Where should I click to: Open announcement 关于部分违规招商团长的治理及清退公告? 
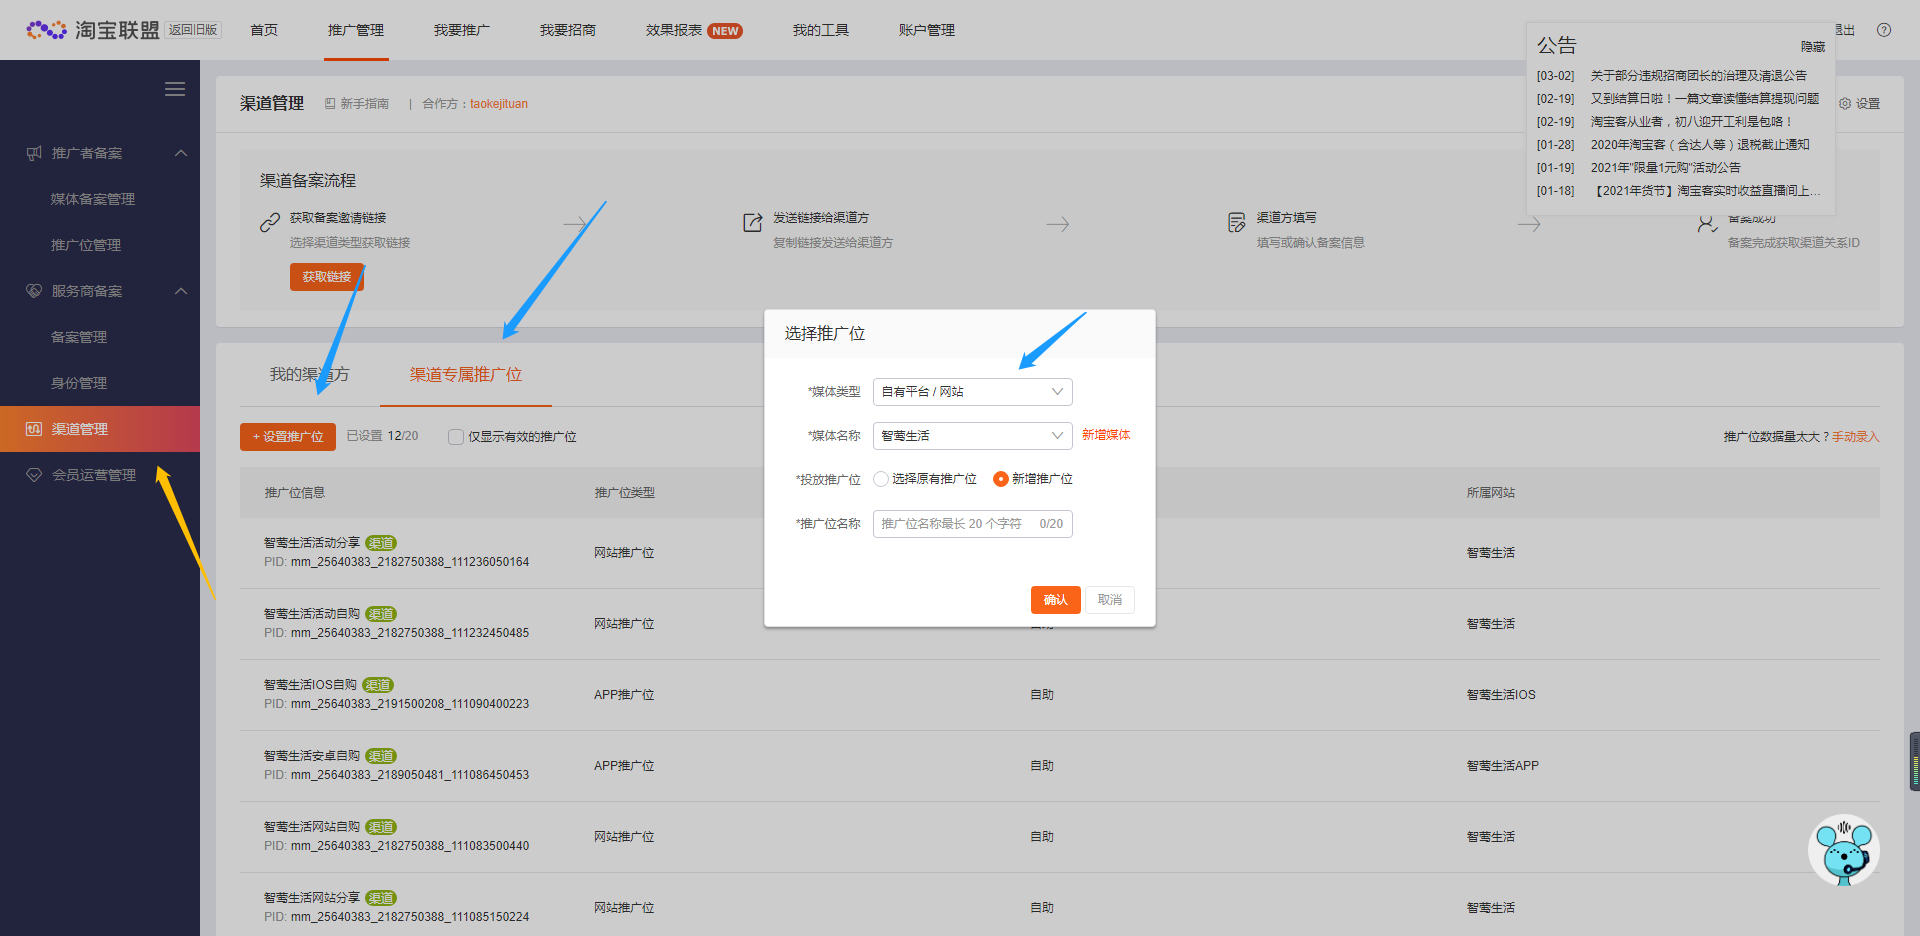(x=1698, y=76)
